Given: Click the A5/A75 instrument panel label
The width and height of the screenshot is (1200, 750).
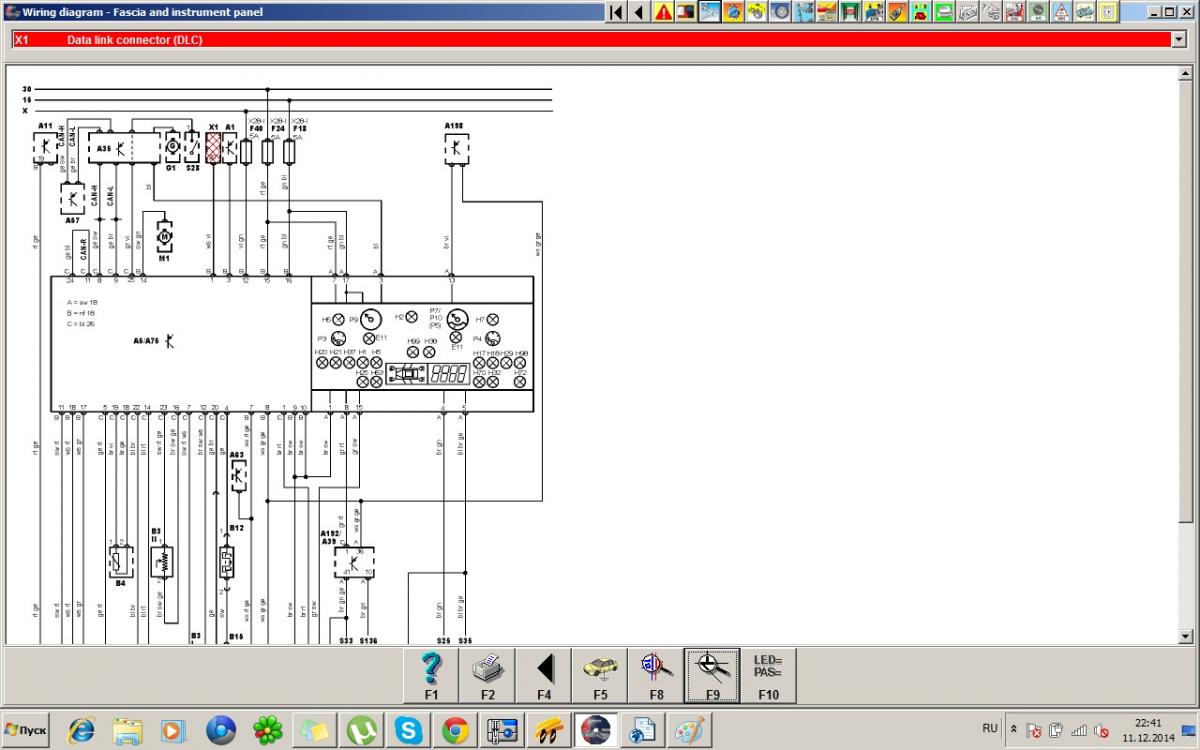Looking at the screenshot, I should [x=146, y=341].
